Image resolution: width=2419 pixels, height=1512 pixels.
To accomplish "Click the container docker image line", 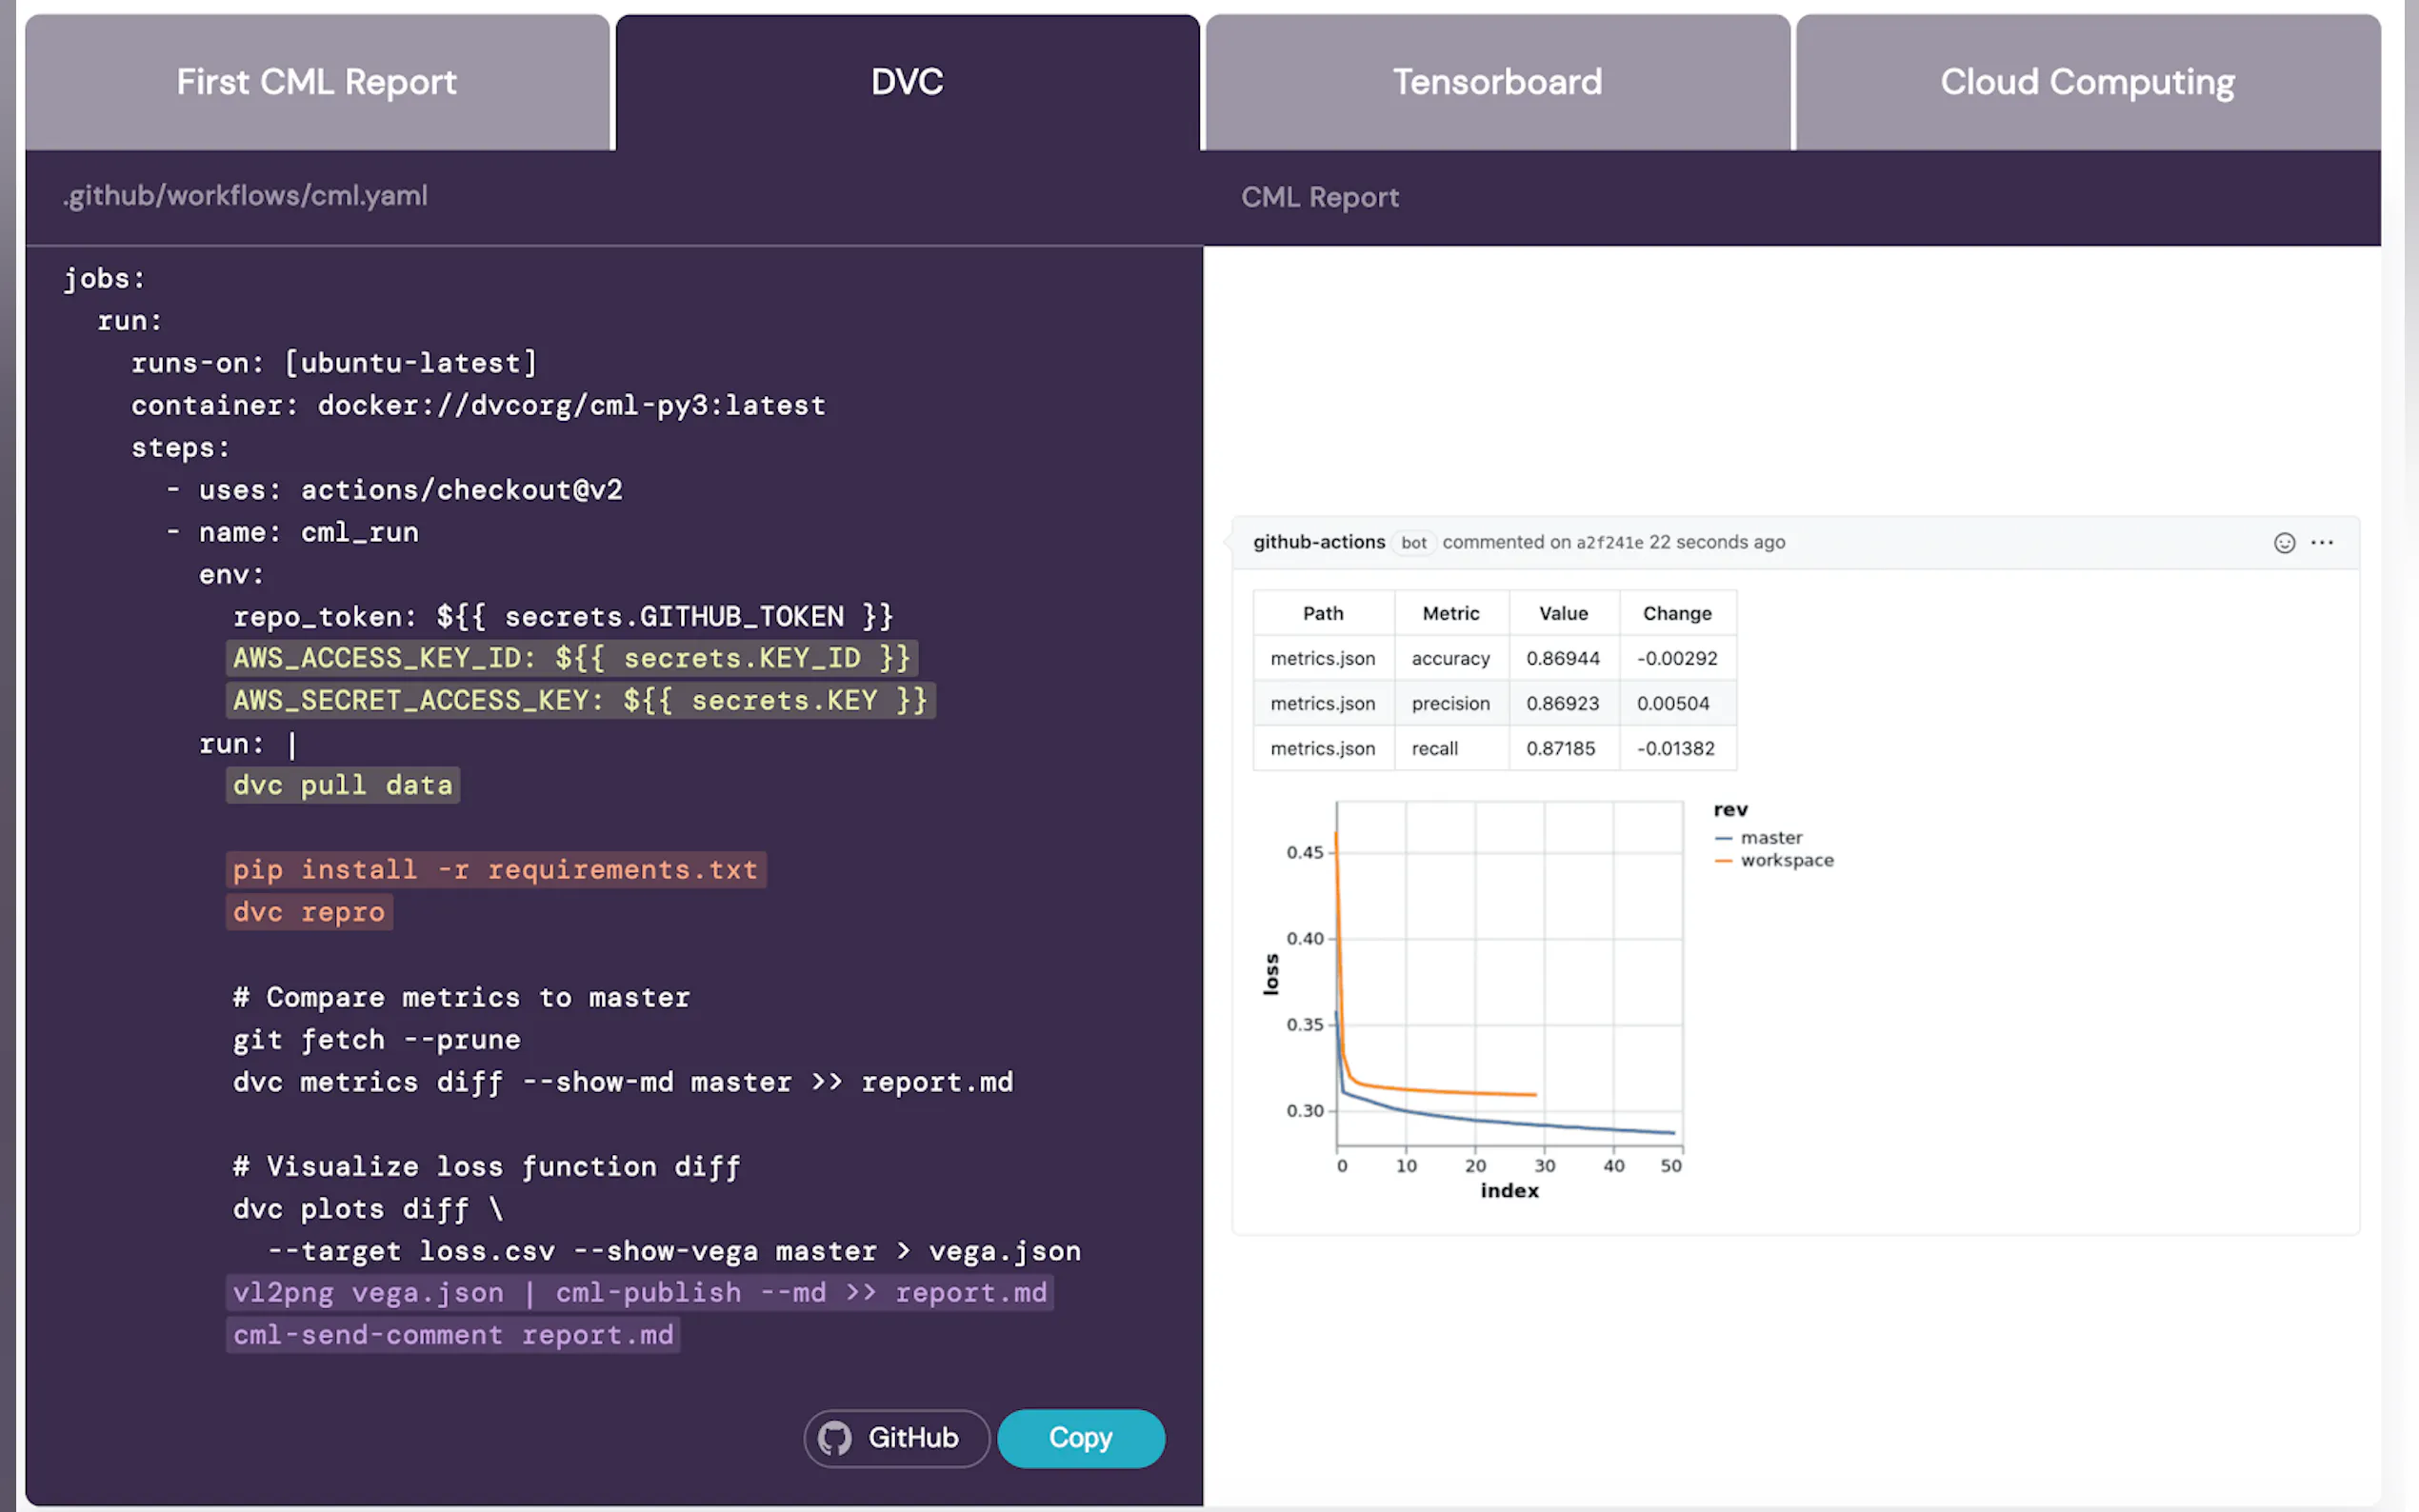I will pyautogui.click(x=478, y=405).
